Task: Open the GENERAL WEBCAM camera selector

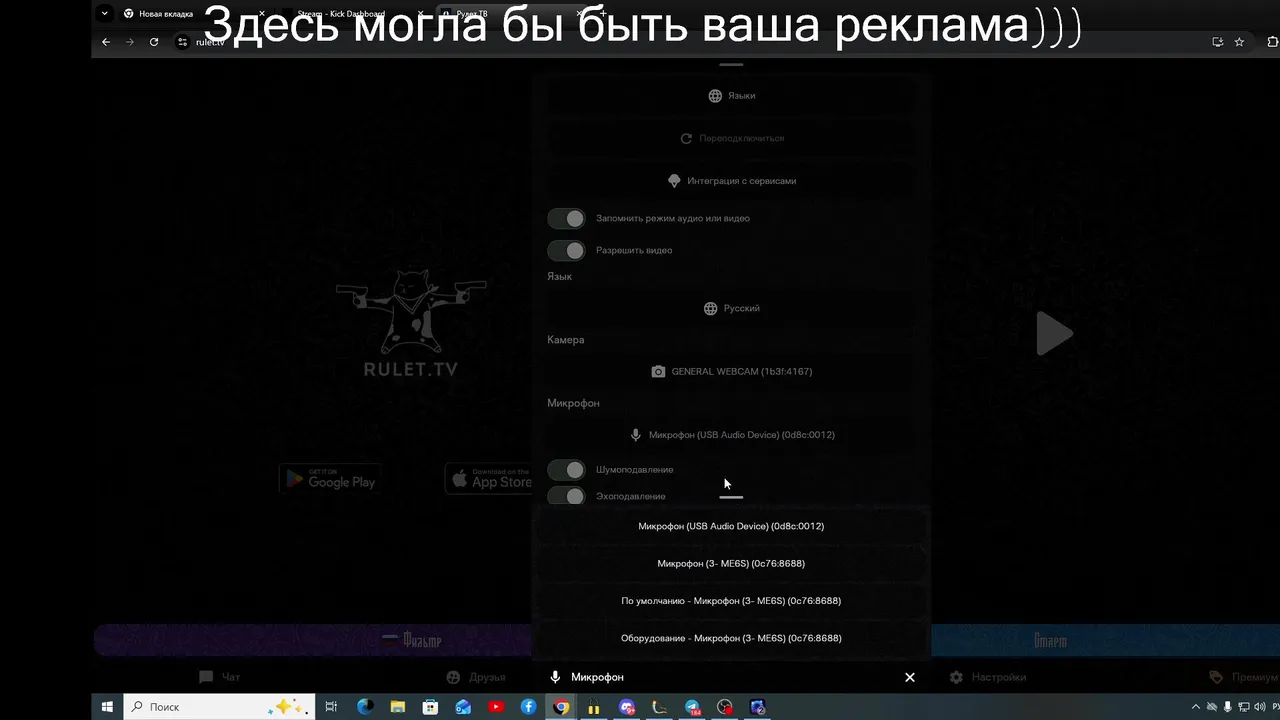Action: click(731, 371)
